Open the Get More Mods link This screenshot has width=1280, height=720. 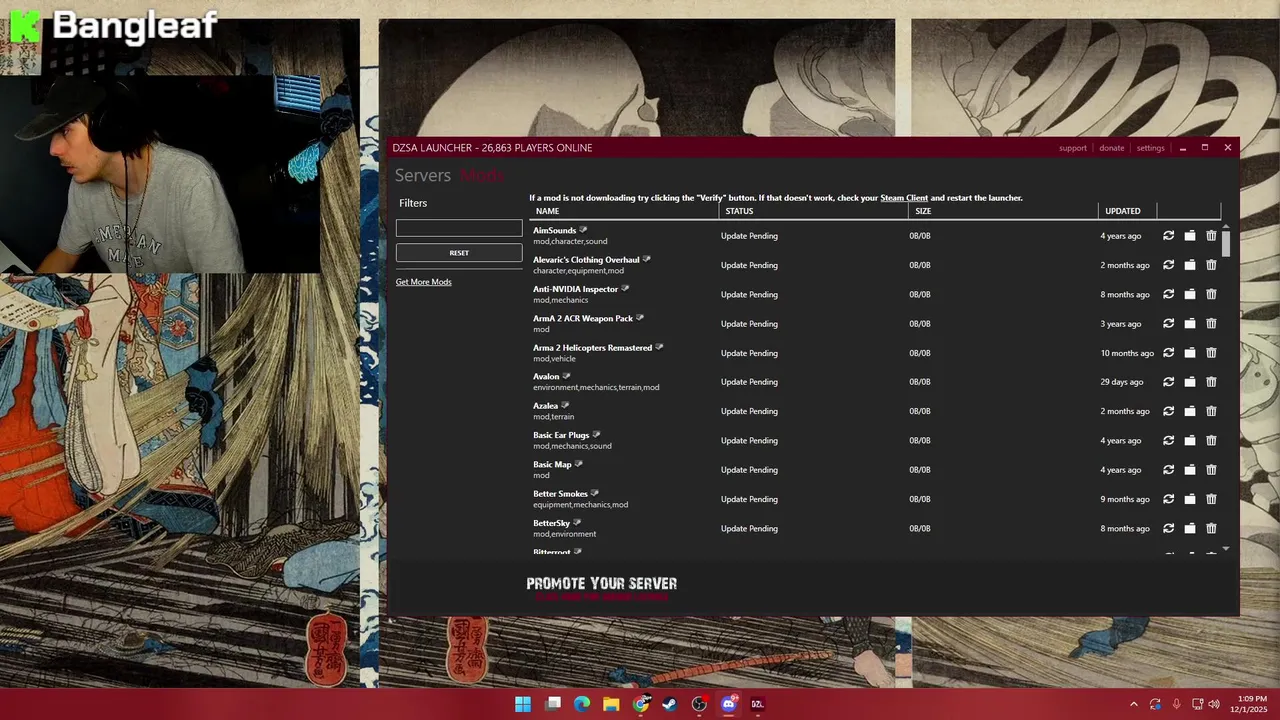click(x=423, y=282)
